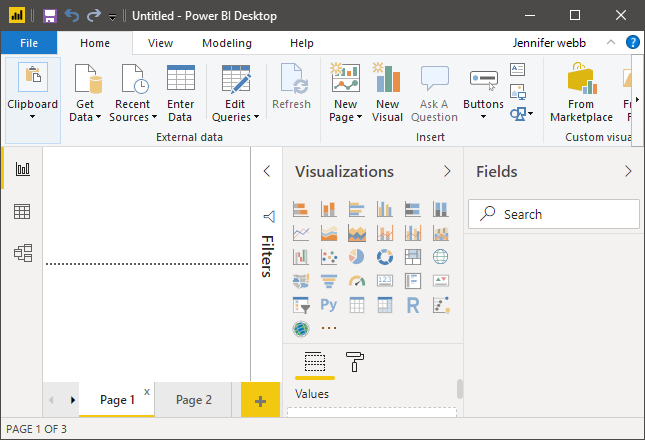Switch to the View ribbon tab
The width and height of the screenshot is (645, 440).
coord(160,43)
